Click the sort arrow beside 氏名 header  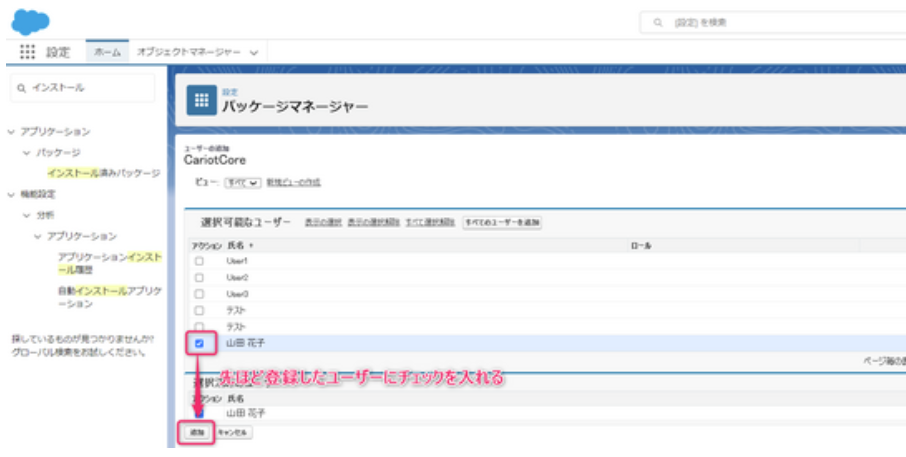coord(251,246)
